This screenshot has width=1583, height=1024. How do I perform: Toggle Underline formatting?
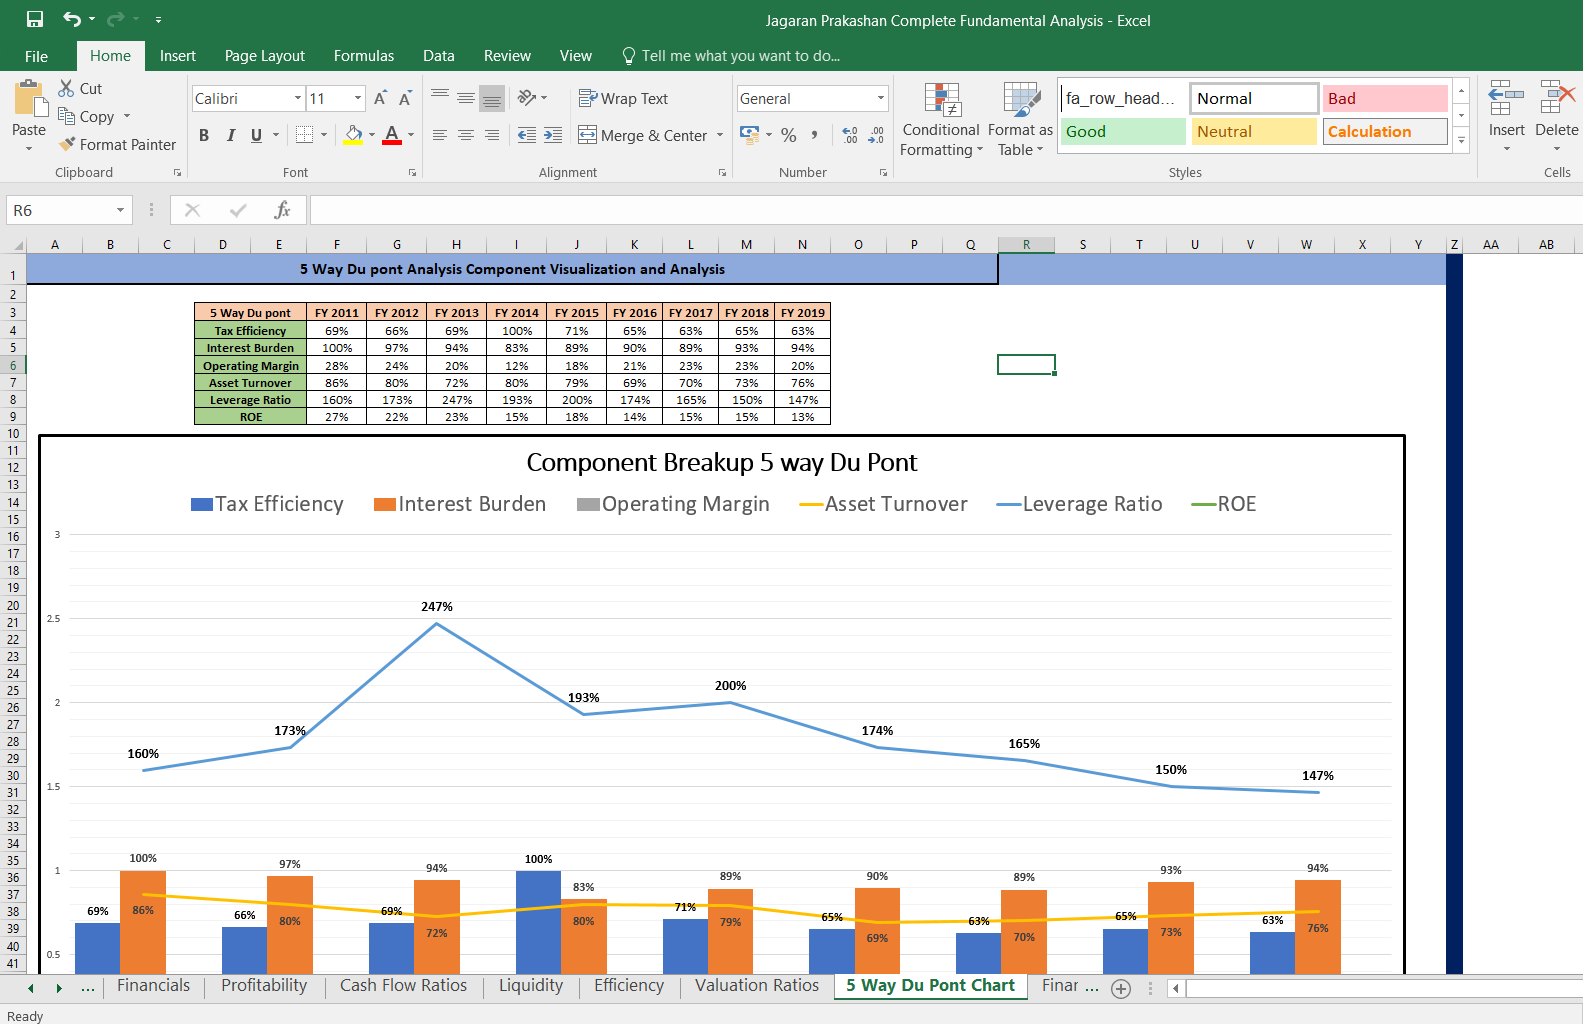257,135
